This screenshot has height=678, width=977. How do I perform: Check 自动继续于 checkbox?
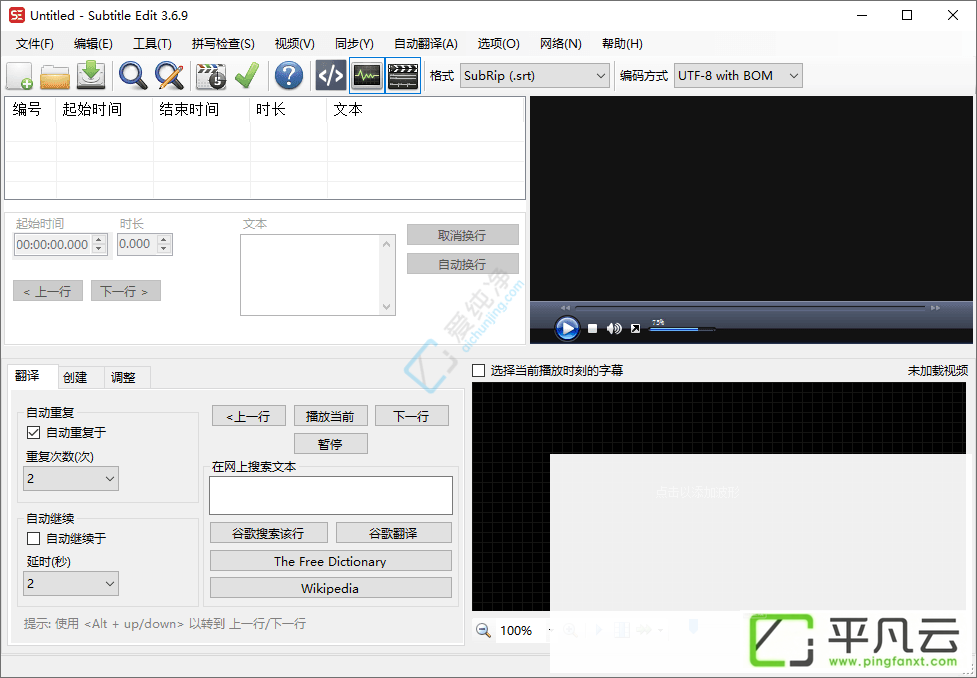coord(34,538)
